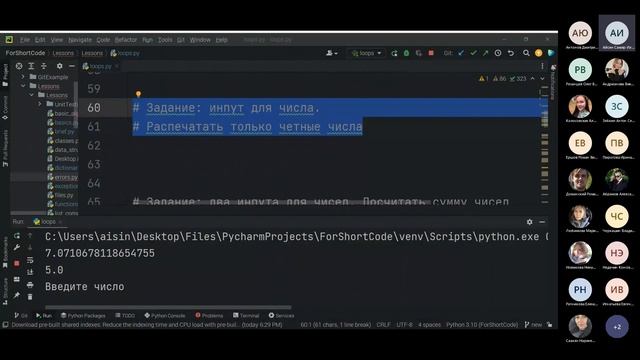Open the Tools menu
This screenshot has height=360, width=640.
[x=165, y=40]
